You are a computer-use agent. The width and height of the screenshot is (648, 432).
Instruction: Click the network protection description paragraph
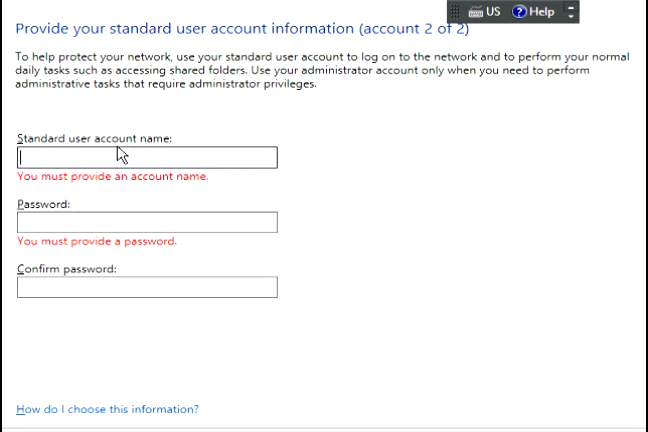click(320, 71)
